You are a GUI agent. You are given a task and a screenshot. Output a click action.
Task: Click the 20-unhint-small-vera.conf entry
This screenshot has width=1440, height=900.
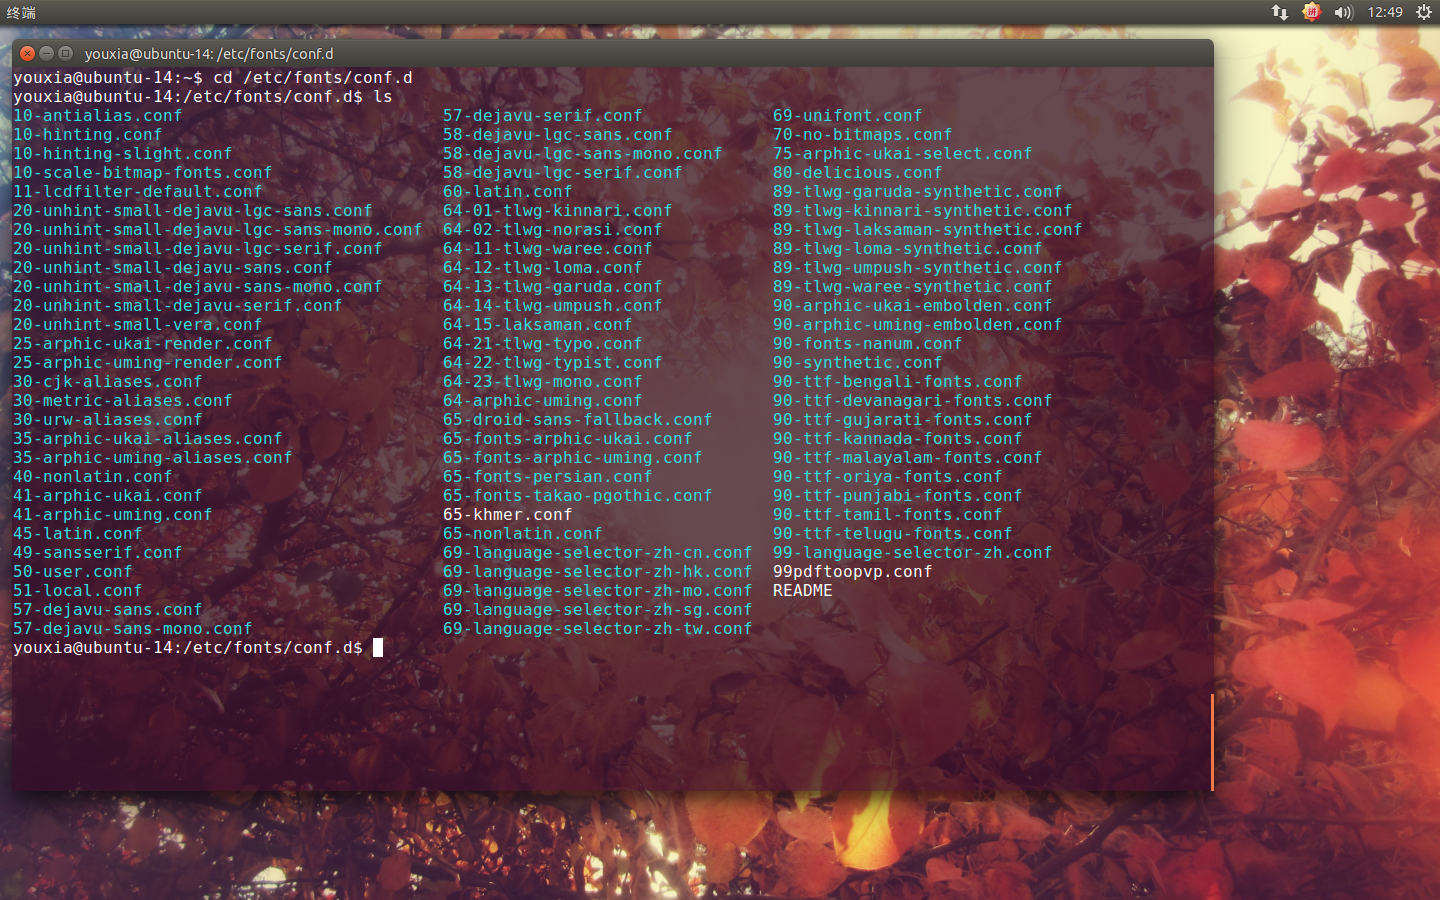coord(138,325)
